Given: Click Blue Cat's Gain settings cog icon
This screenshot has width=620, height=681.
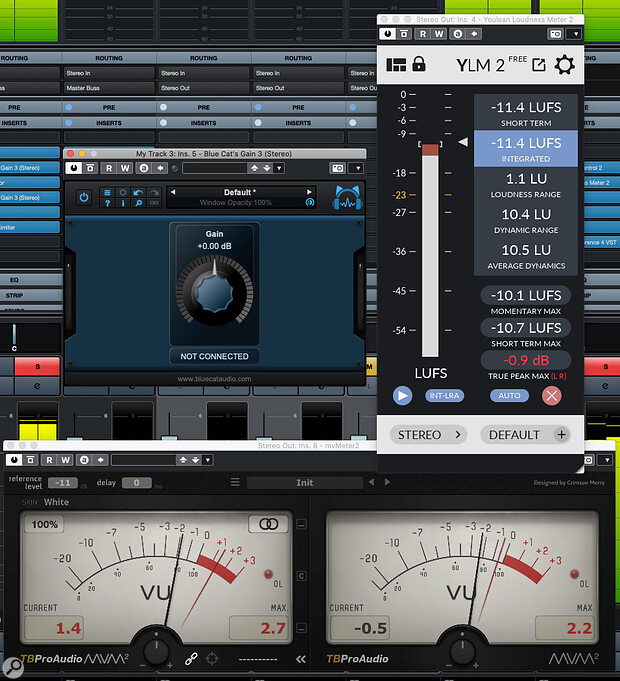Looking at the screenshot, I should [x=123, y=192].
